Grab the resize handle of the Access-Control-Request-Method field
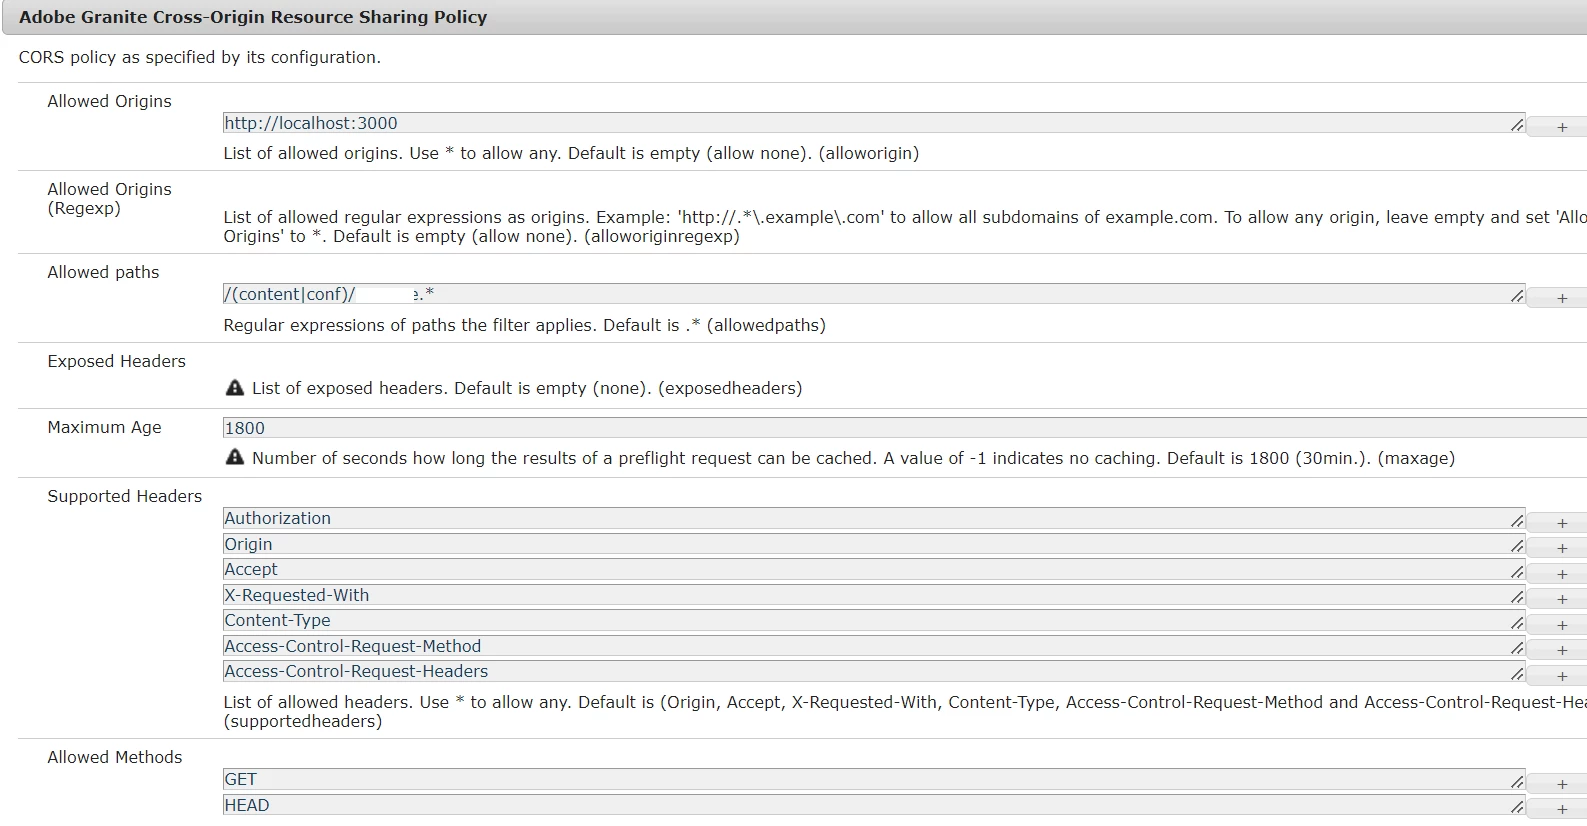Viewport: 1587px width, 826px height. tap(1517, 649)
